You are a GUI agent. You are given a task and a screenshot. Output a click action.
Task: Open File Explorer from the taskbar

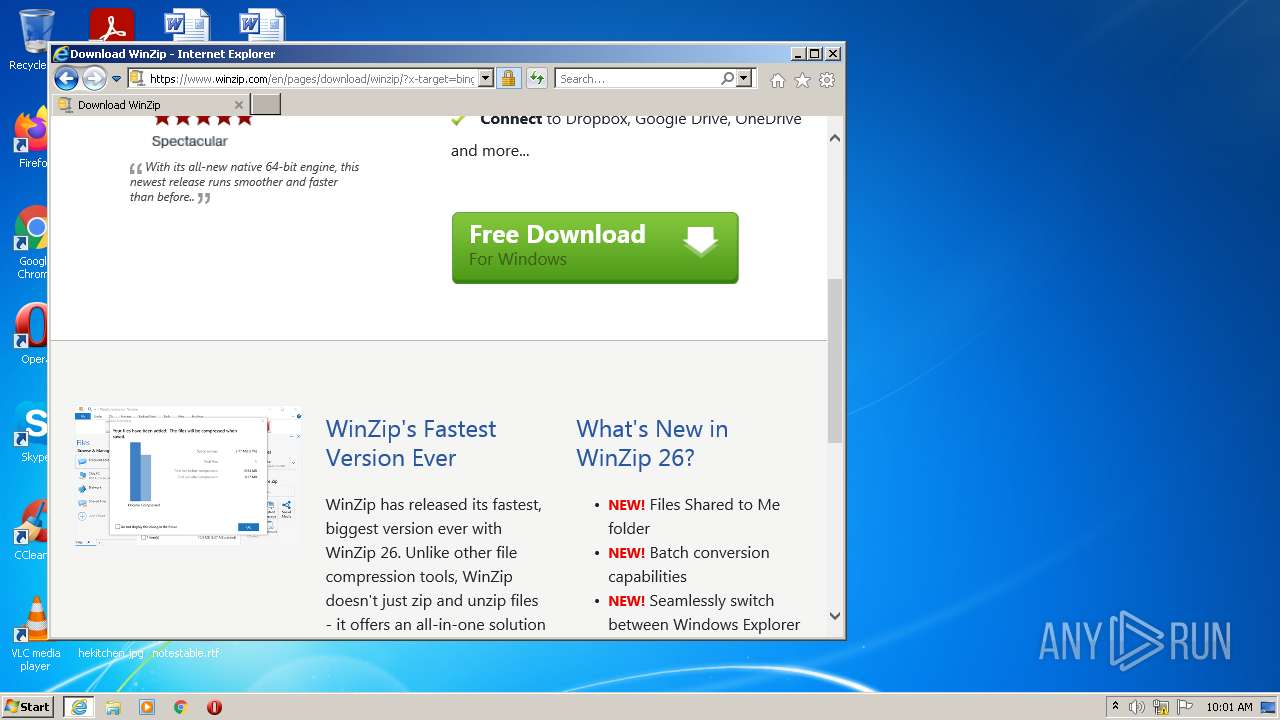coord(113,707)
